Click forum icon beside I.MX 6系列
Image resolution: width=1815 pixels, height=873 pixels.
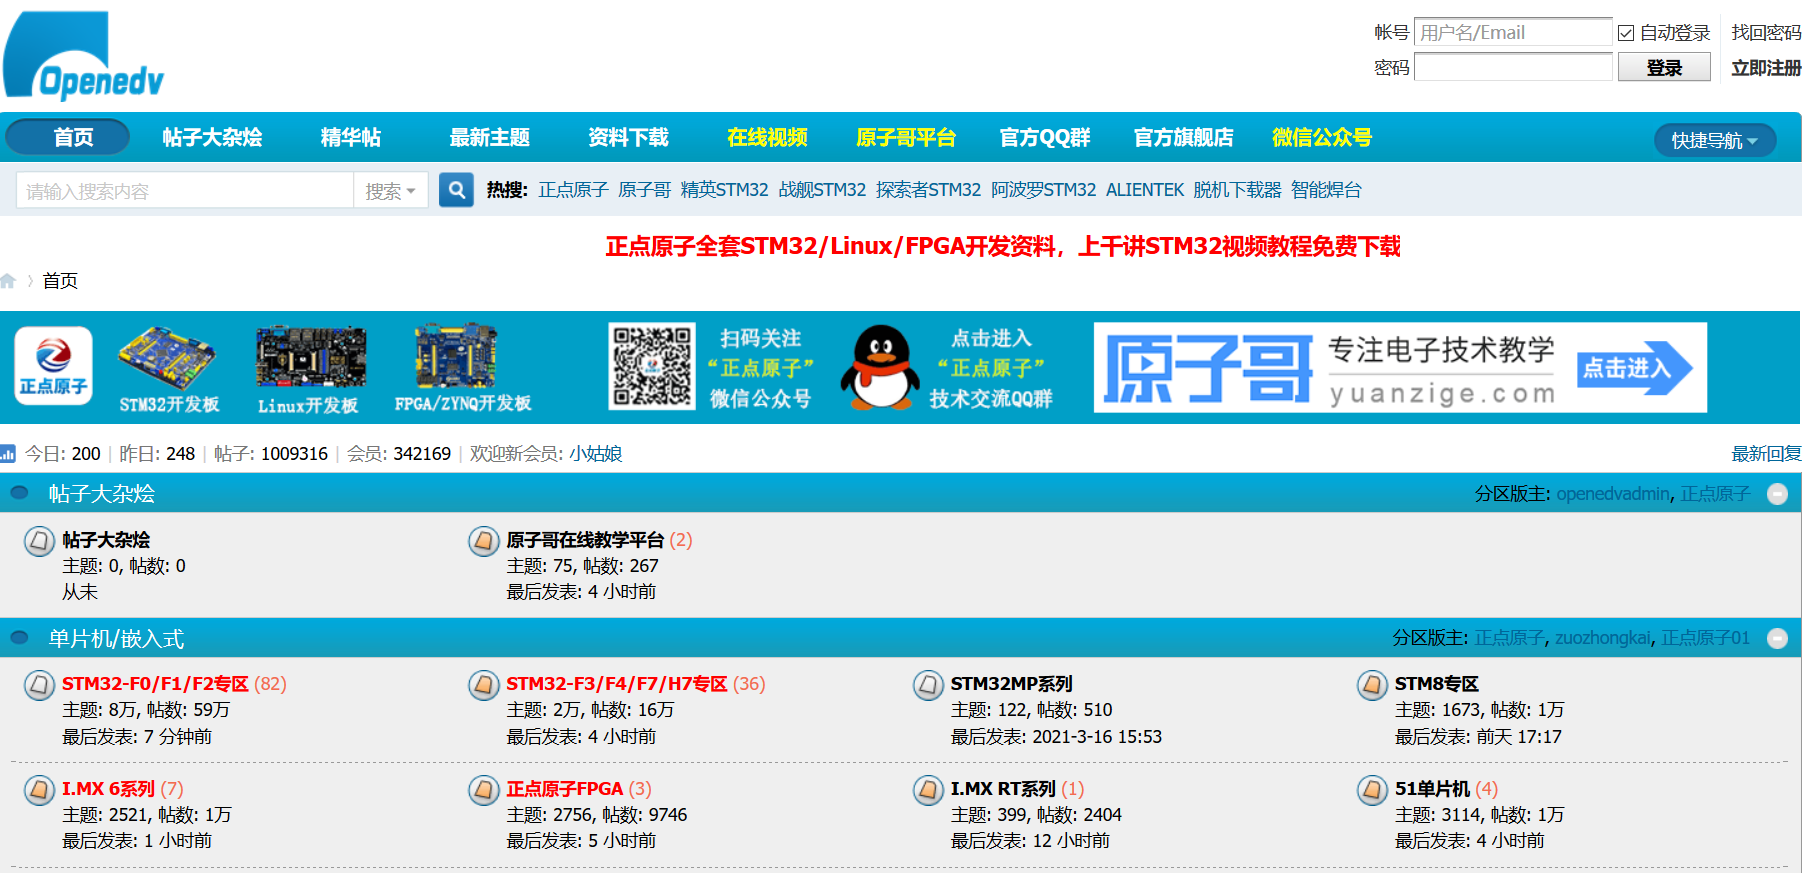(x=39, y=791)
